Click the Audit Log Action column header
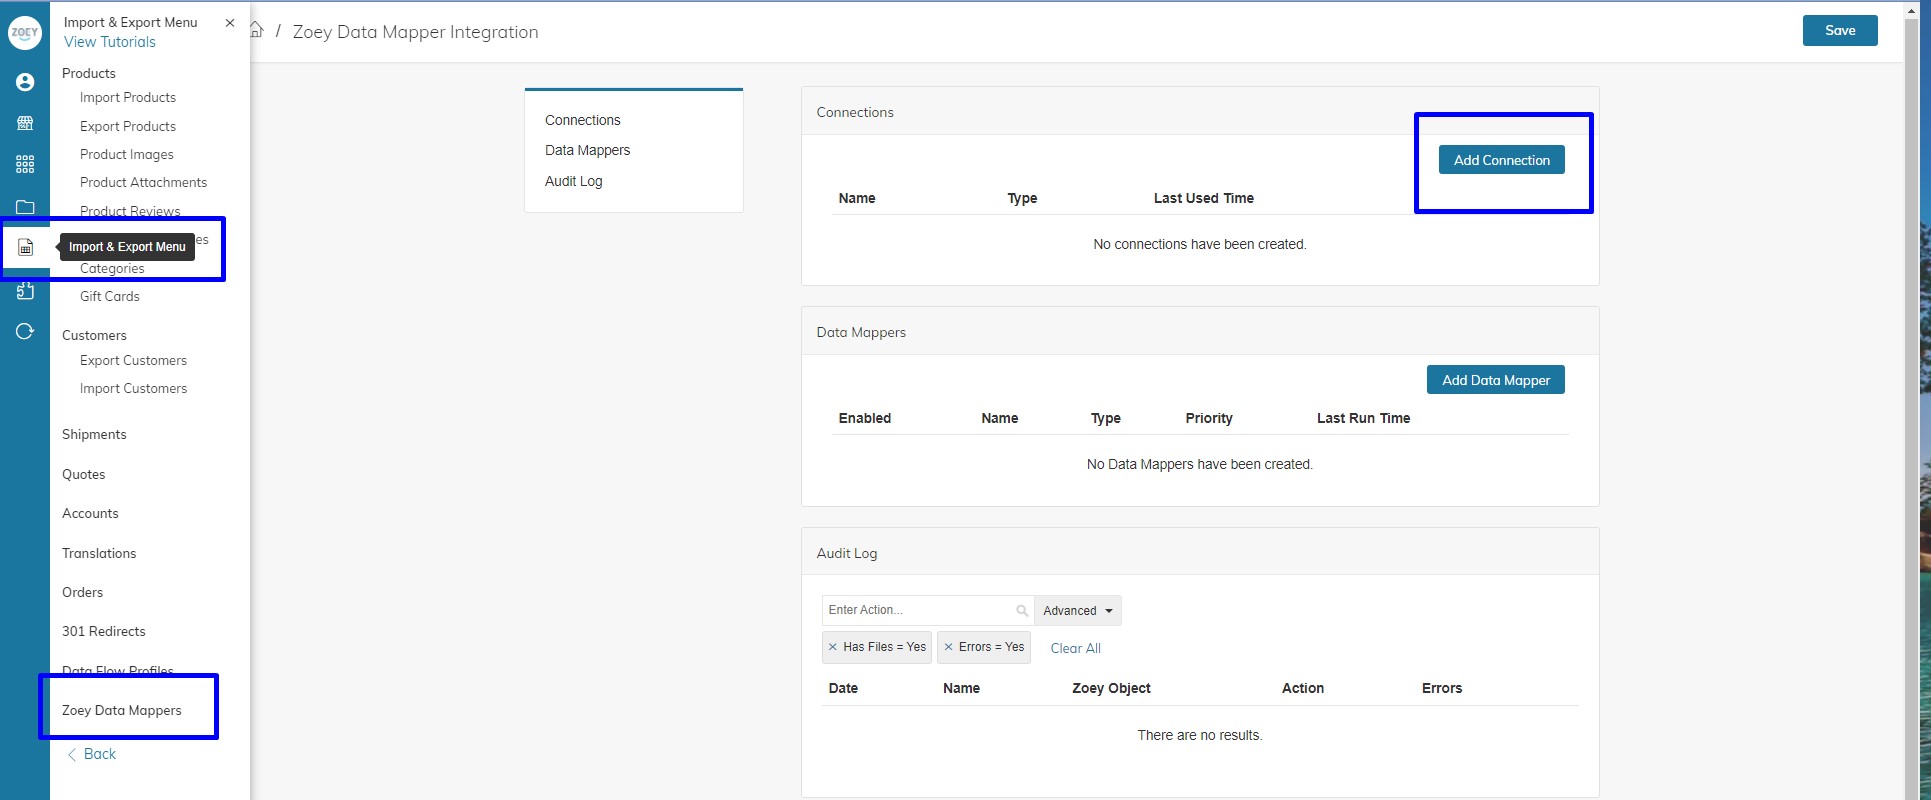This screenshot has width=1931, height=800. tap(1303, 688)
